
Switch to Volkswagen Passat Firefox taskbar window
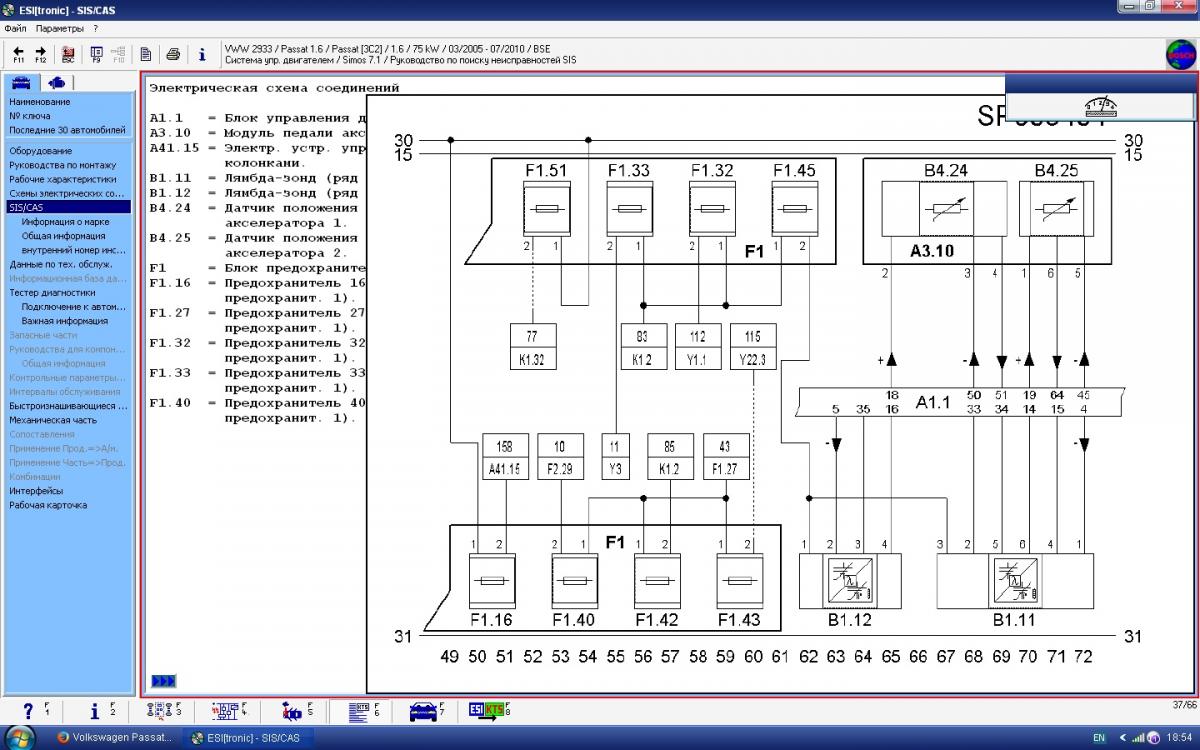(x=117, y=737)
